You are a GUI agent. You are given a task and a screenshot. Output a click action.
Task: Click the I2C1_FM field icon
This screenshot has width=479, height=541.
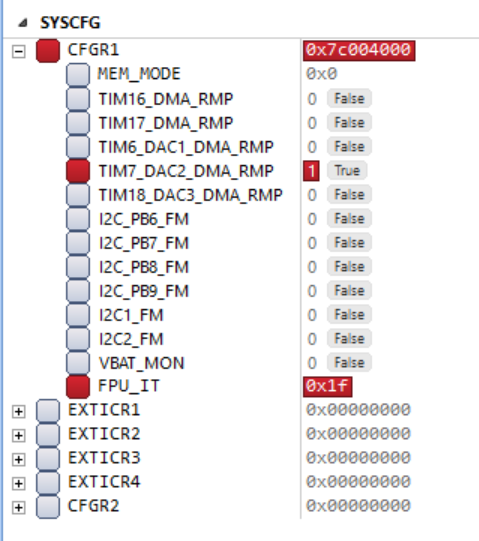click(x=78, y=315)
